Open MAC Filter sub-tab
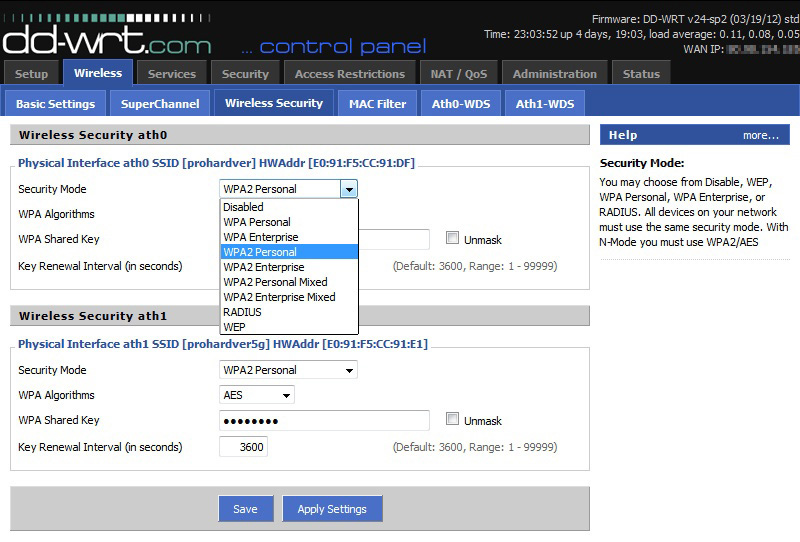Screen dimensions: 800x542 [x=378, y=104]
